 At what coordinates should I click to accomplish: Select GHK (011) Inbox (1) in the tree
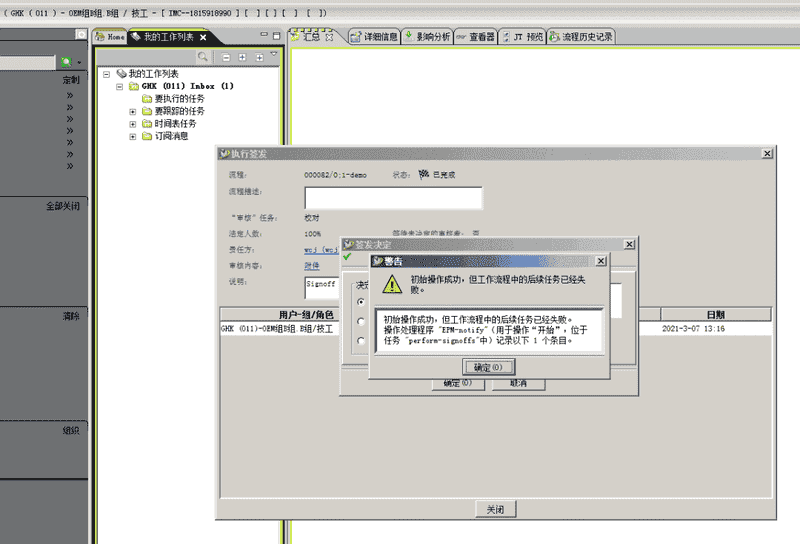tap(187, 86)
